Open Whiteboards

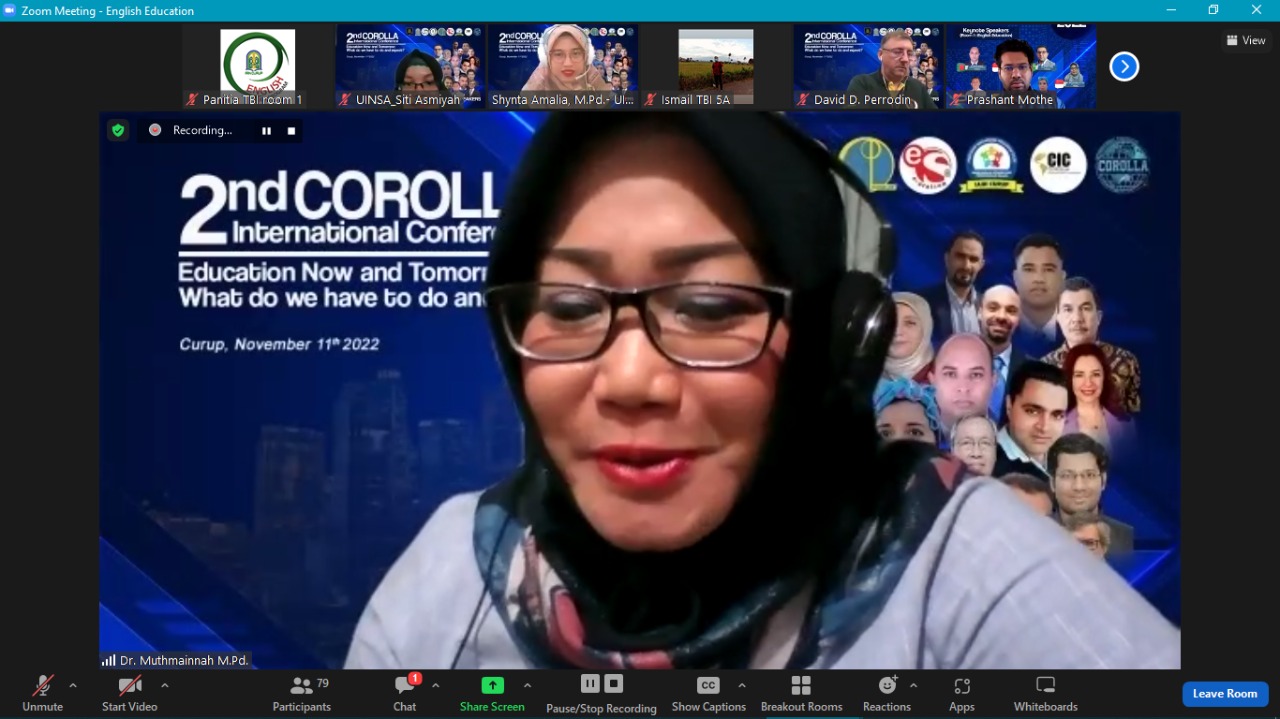[x=1045, y=693]
